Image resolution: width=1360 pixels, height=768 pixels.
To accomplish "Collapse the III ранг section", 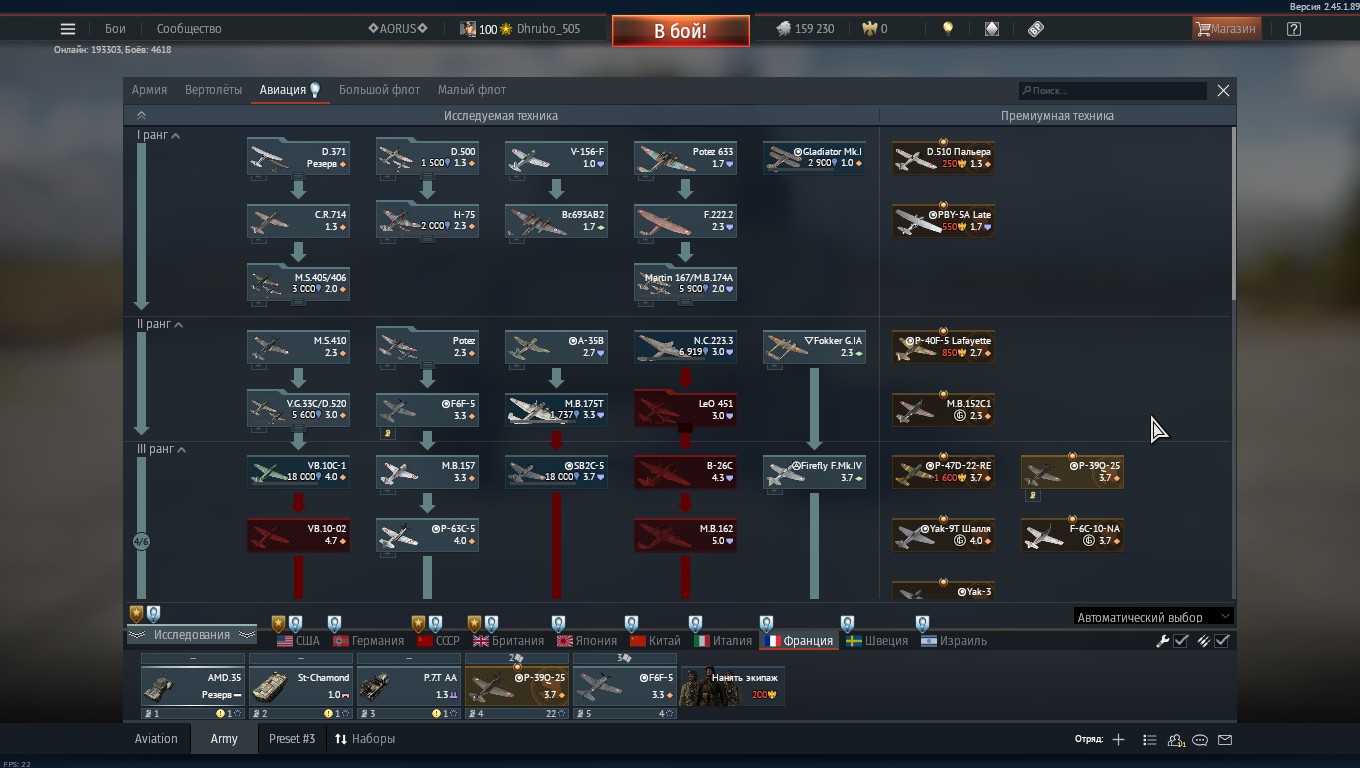I will 162,450.
